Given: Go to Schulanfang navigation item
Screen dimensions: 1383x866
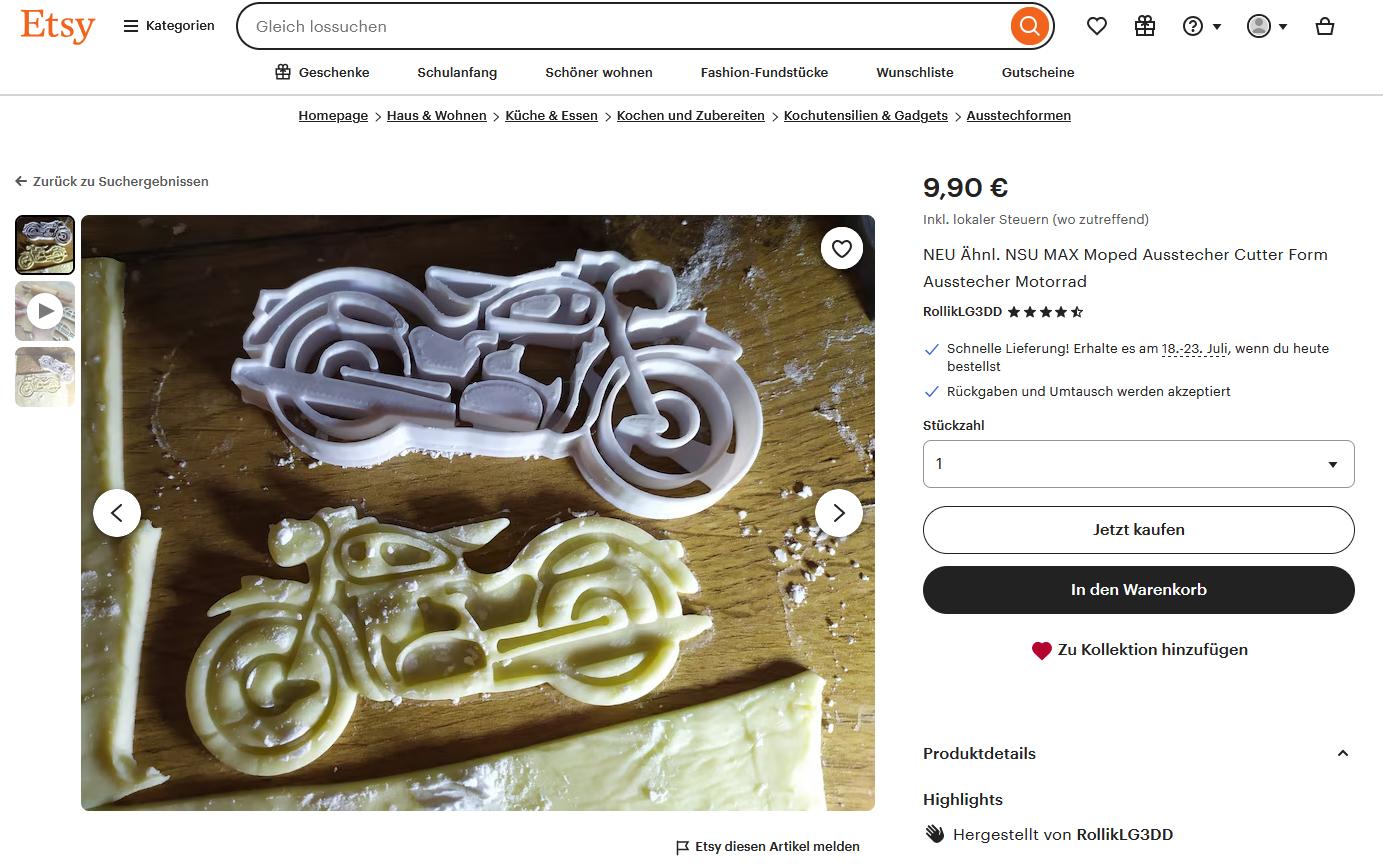Looking at the screenshot, I should click(x=457, y=72).
